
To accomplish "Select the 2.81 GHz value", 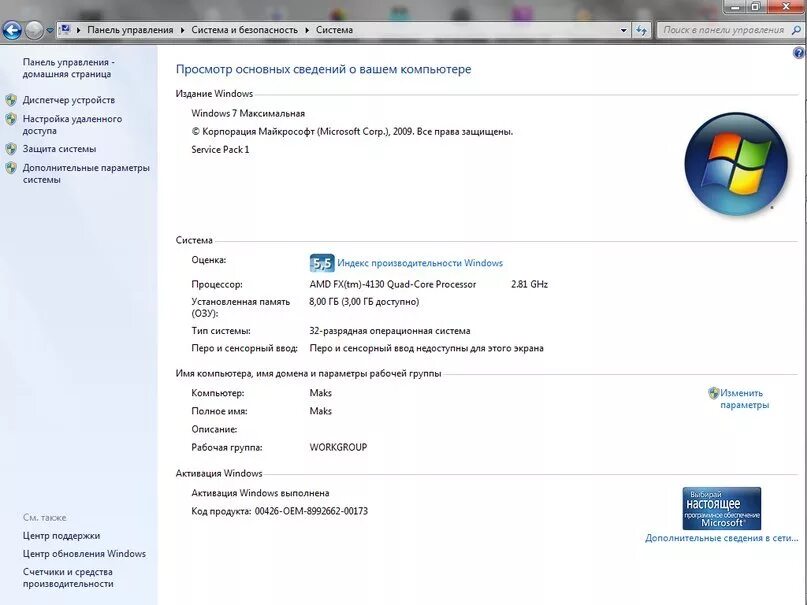I will click(x=530, y=284).
